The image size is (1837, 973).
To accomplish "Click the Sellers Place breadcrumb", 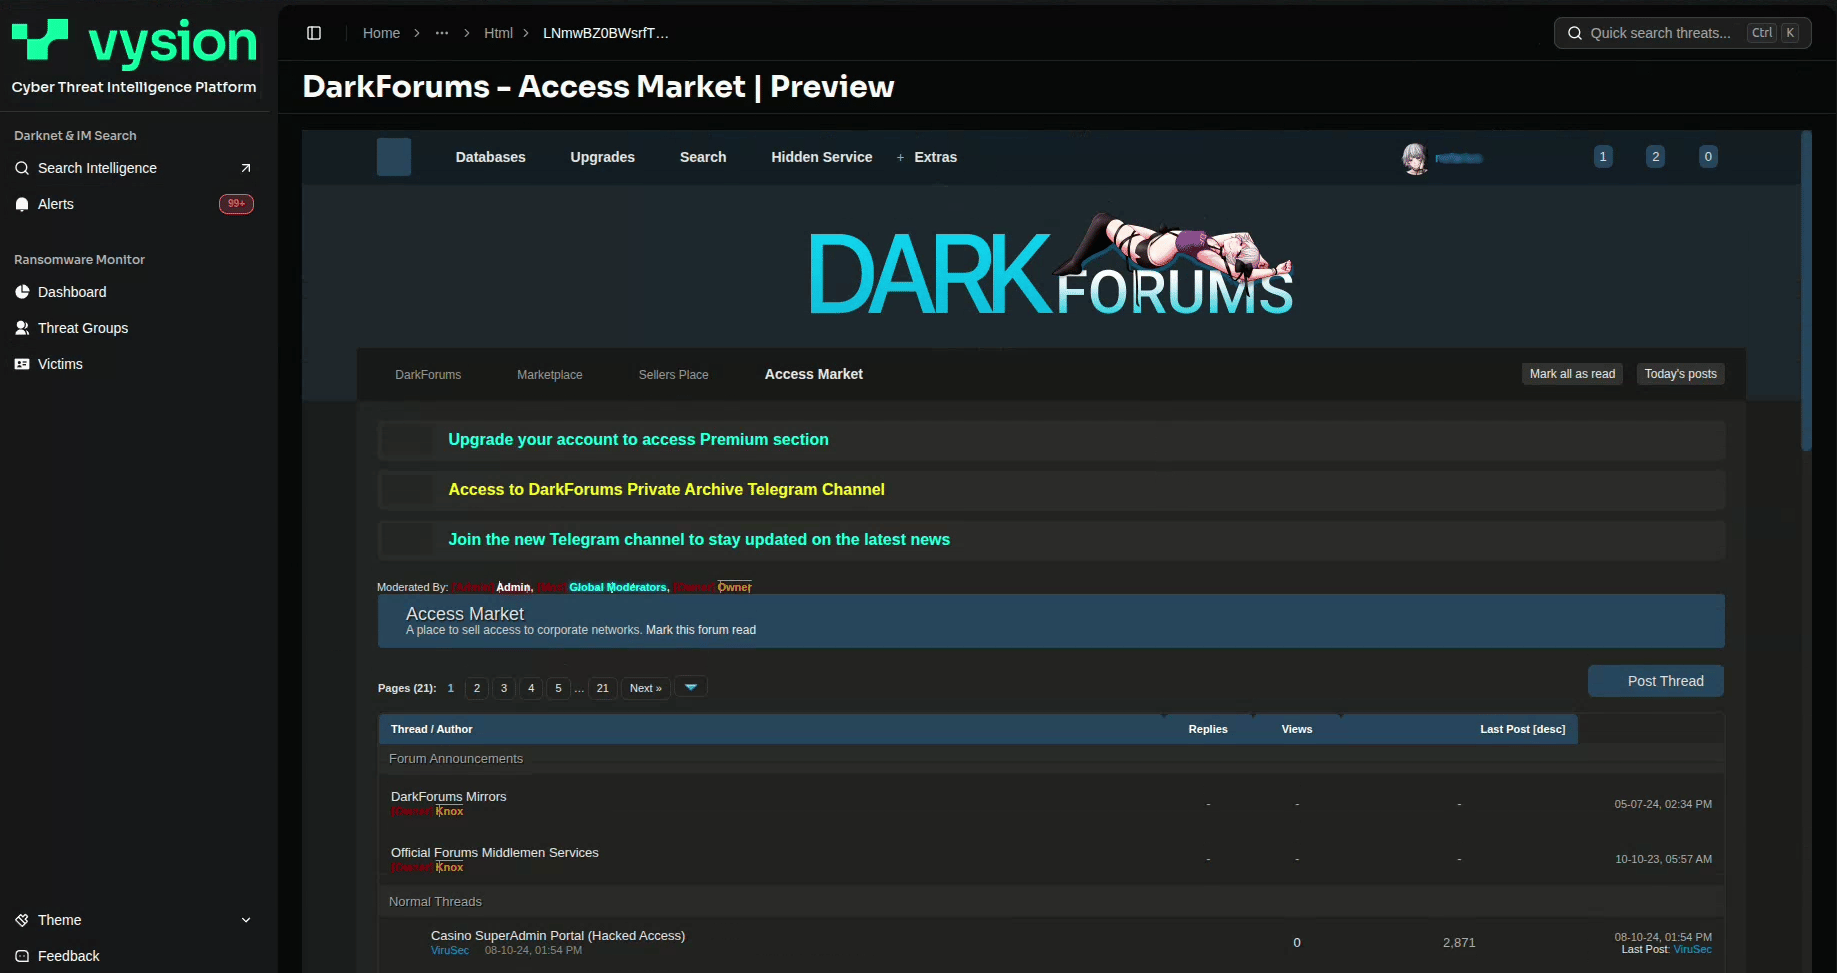I will coord(673,375).
